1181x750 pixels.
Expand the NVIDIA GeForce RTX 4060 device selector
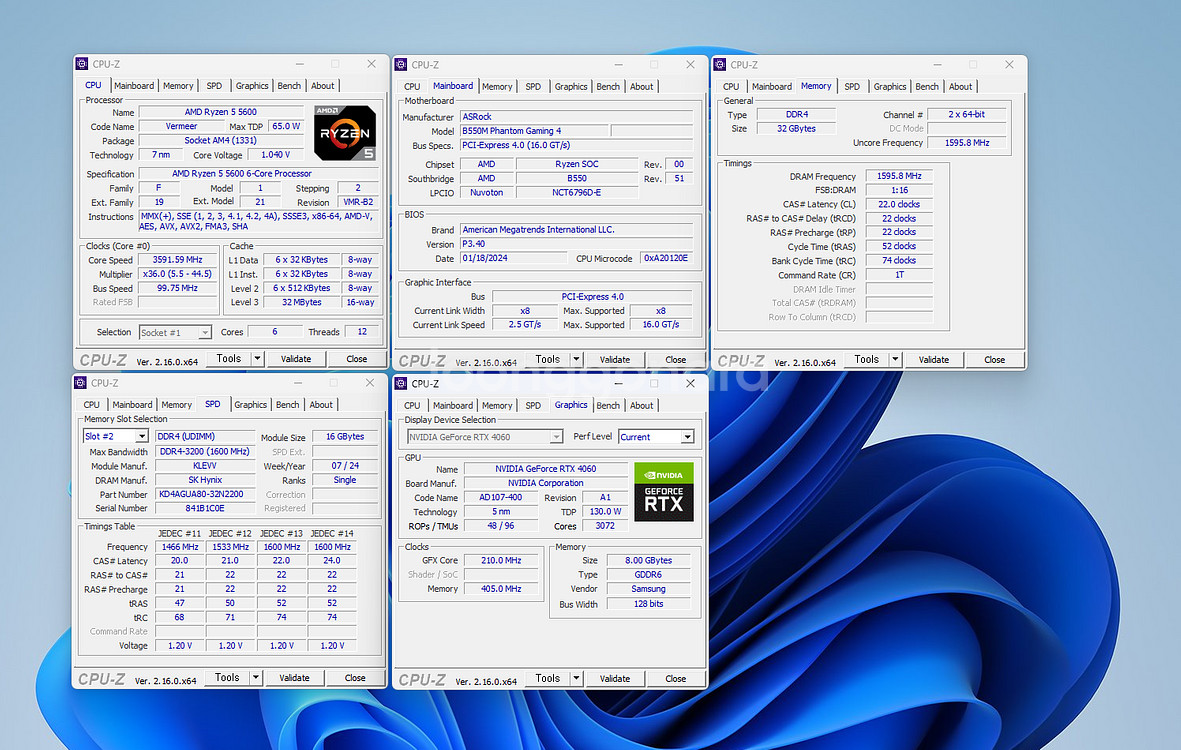(556, 437)
